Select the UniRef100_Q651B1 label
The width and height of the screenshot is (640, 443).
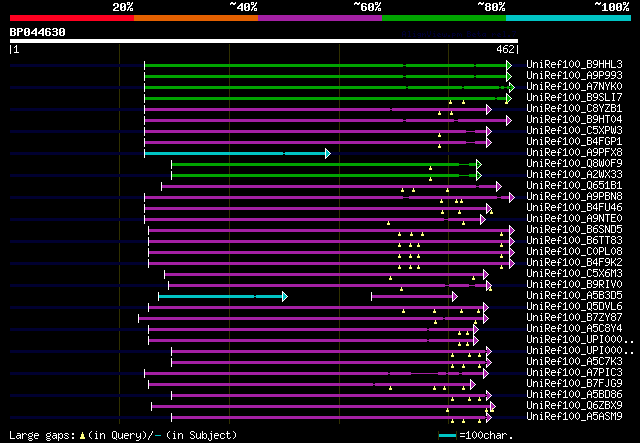click(574, 186)
